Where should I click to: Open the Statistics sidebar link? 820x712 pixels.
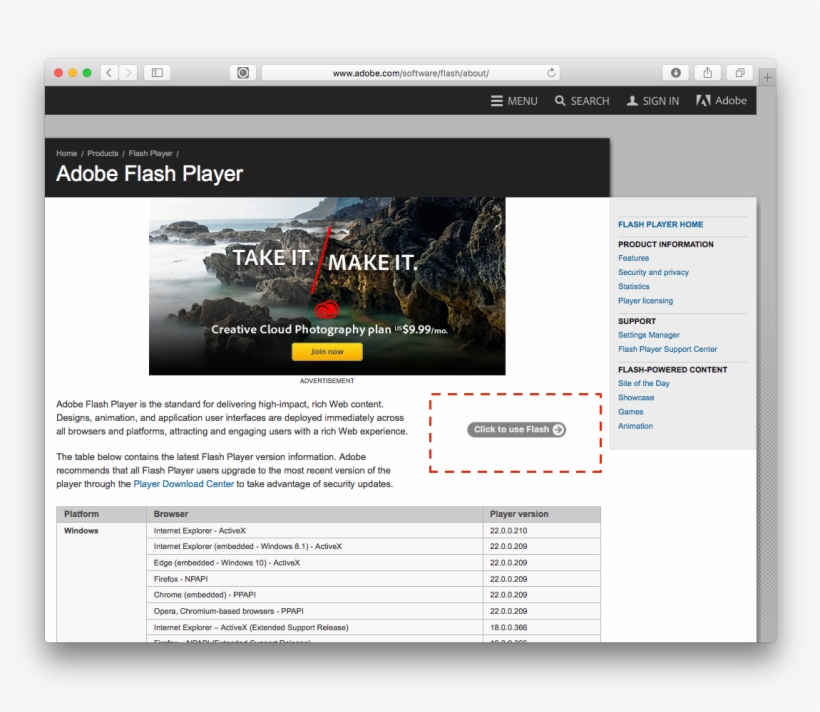coord(634,286)
